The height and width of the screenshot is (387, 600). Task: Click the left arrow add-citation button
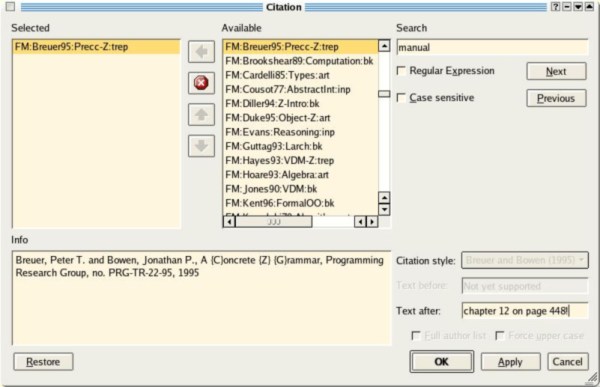coord(201,51)
